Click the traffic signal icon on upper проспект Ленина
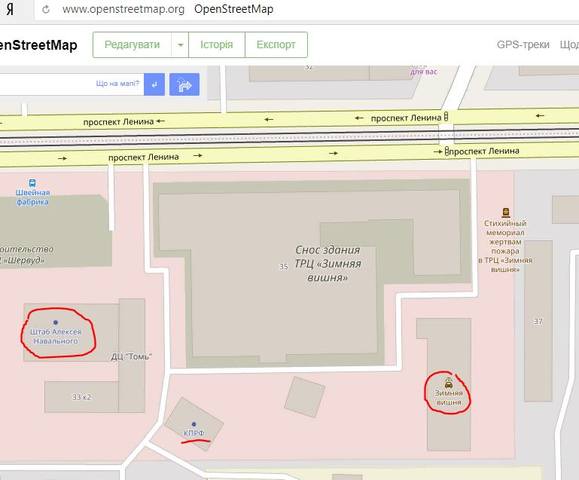 point(446,117)
